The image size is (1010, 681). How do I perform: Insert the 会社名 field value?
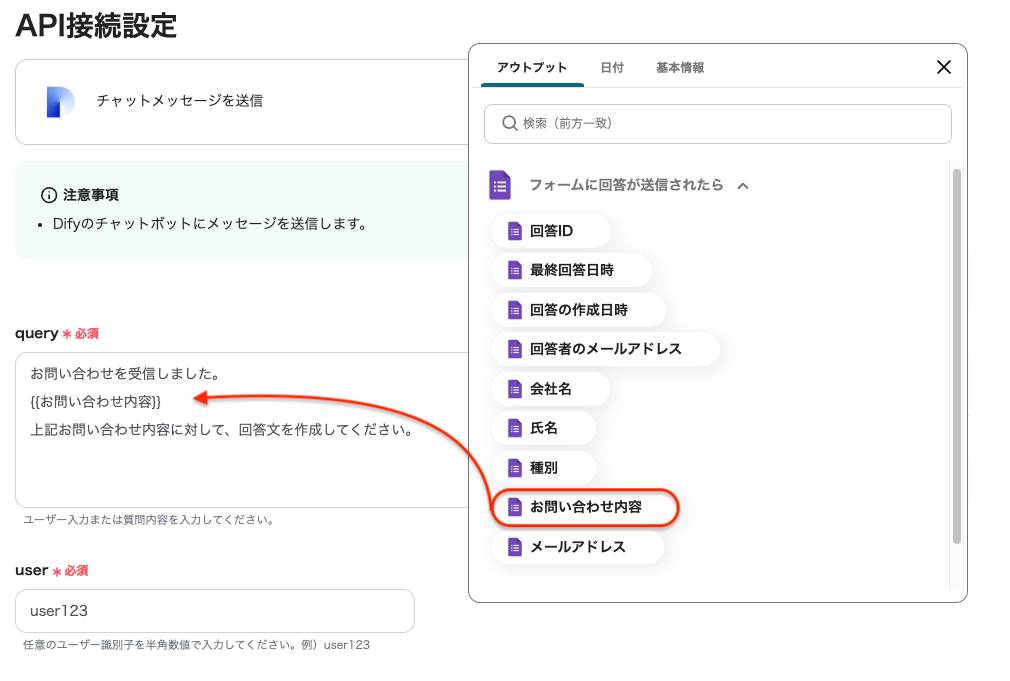[550, 388]
